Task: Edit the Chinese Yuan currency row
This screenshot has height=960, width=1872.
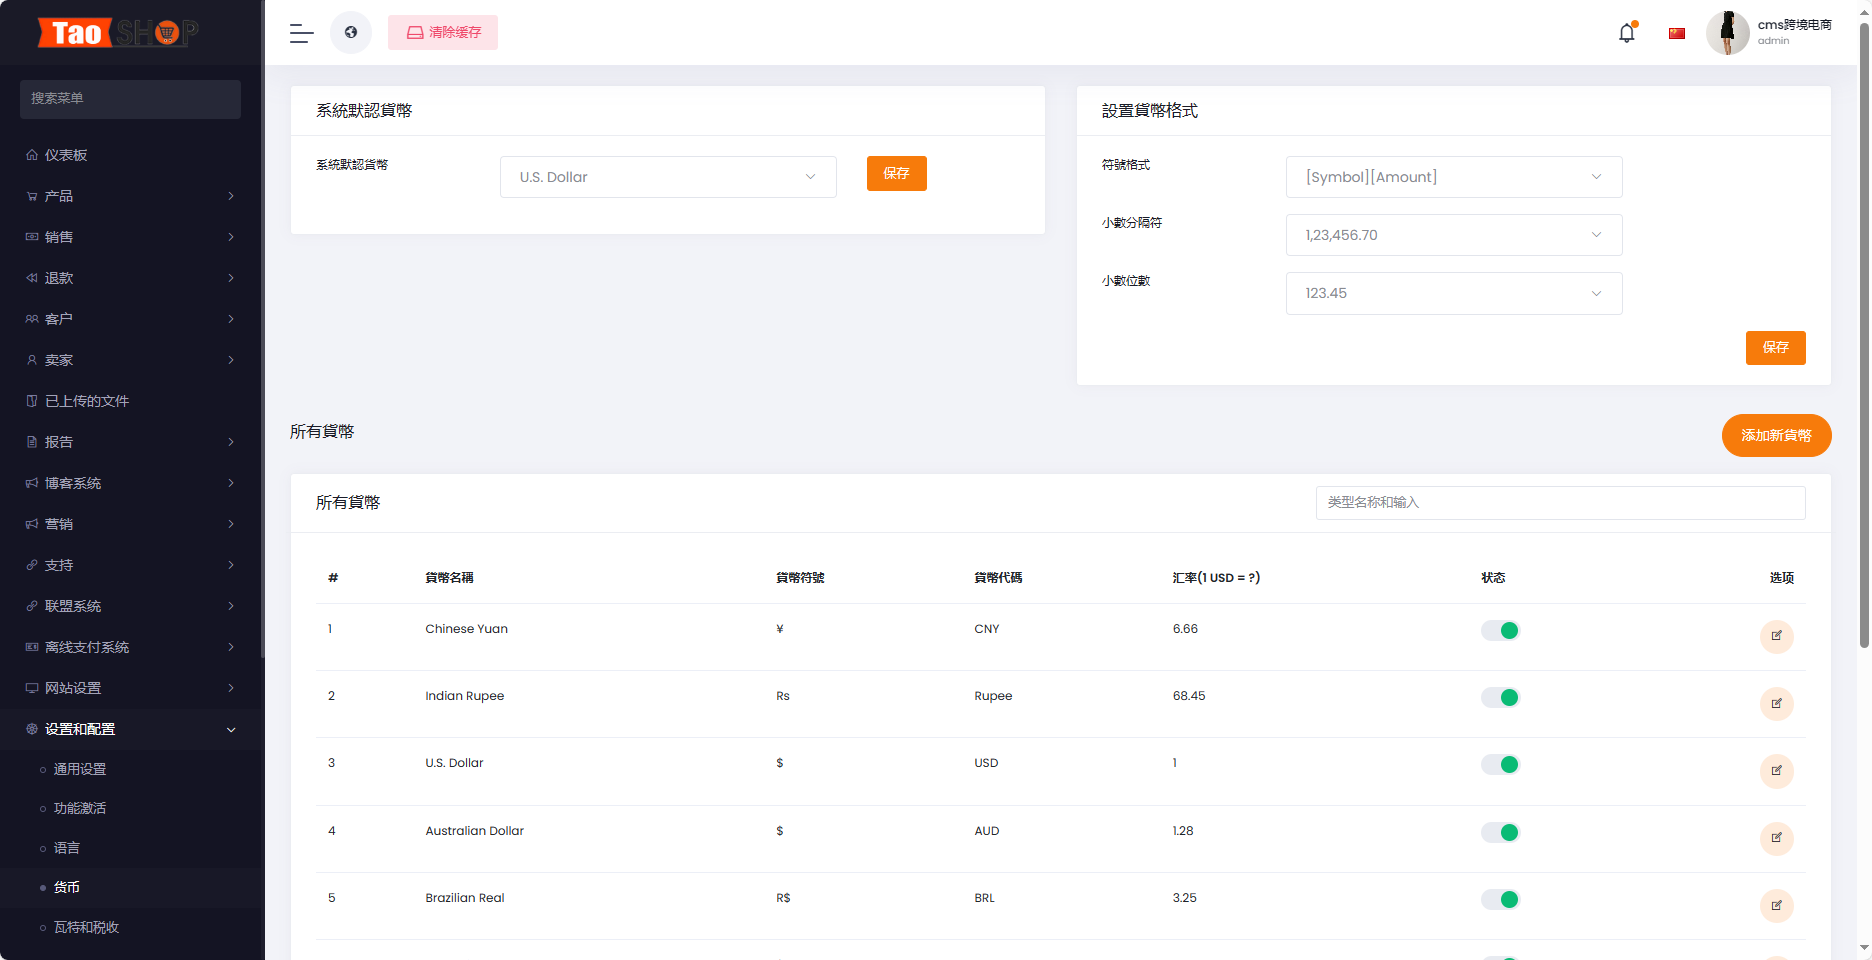Action: (x=1776, y=636)
